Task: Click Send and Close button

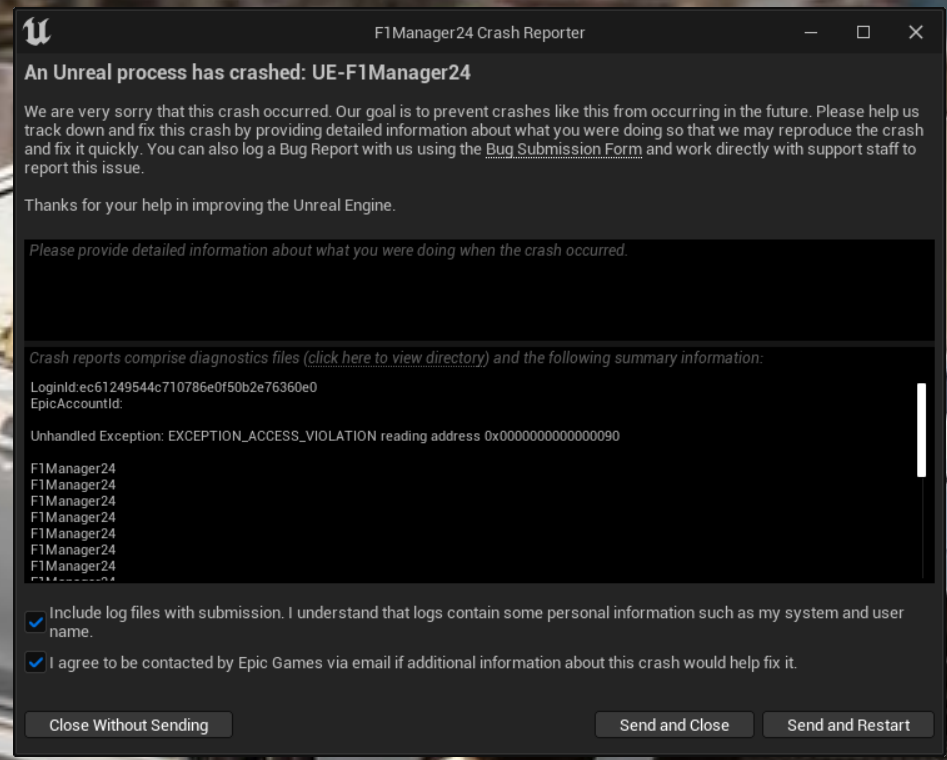Action: [x=674, y=725]
